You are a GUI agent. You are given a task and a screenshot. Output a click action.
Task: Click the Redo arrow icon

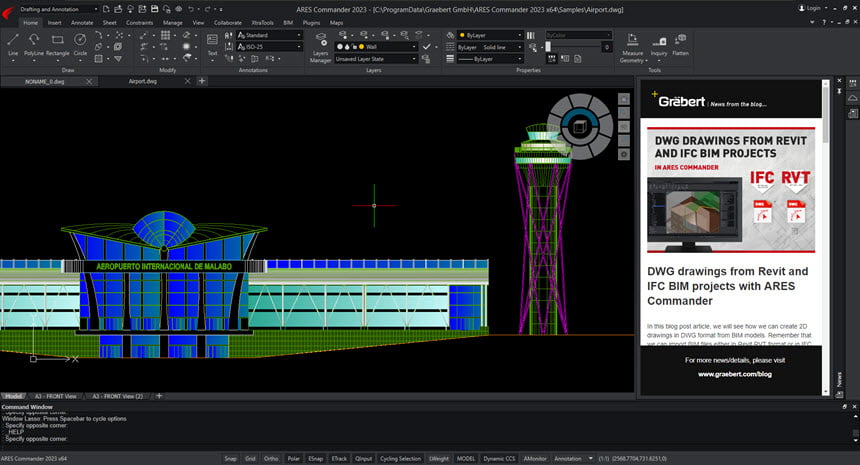[x=207, y=9]
